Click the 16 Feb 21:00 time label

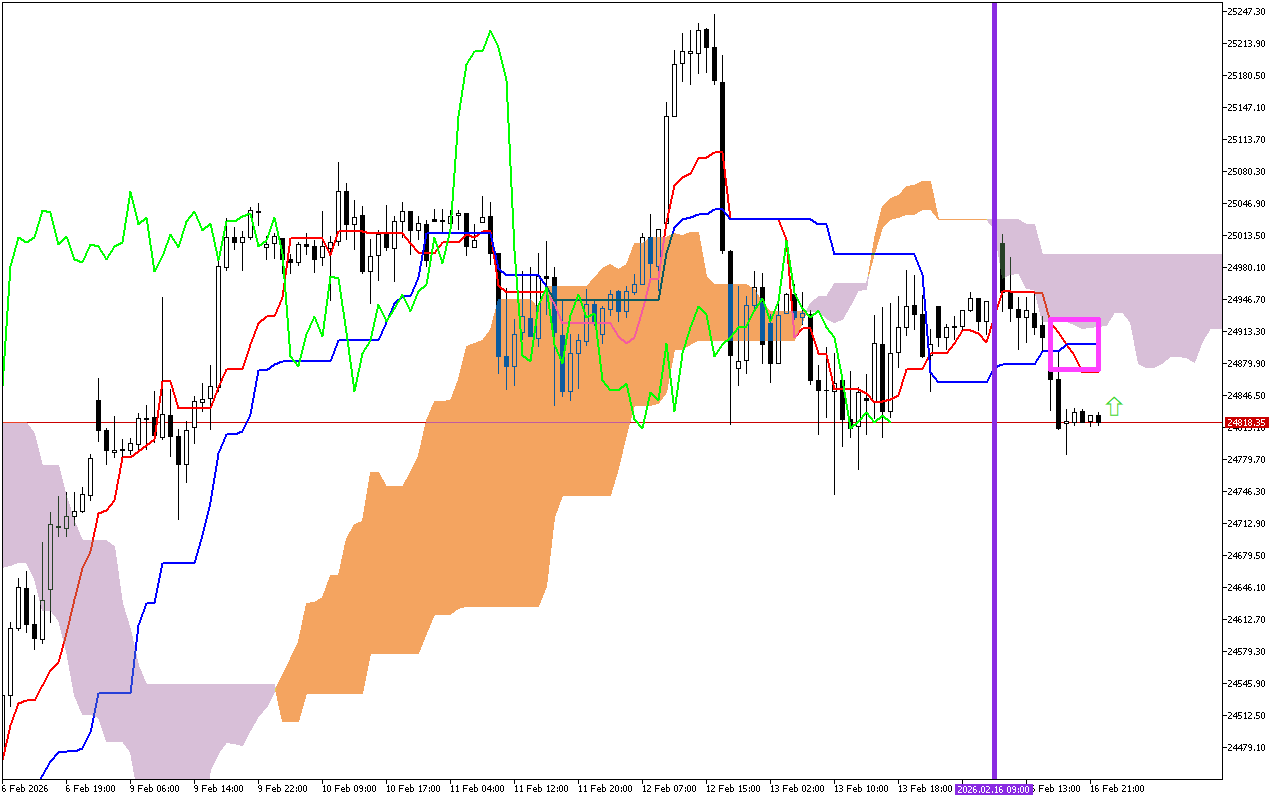[x=1116, y=789]
